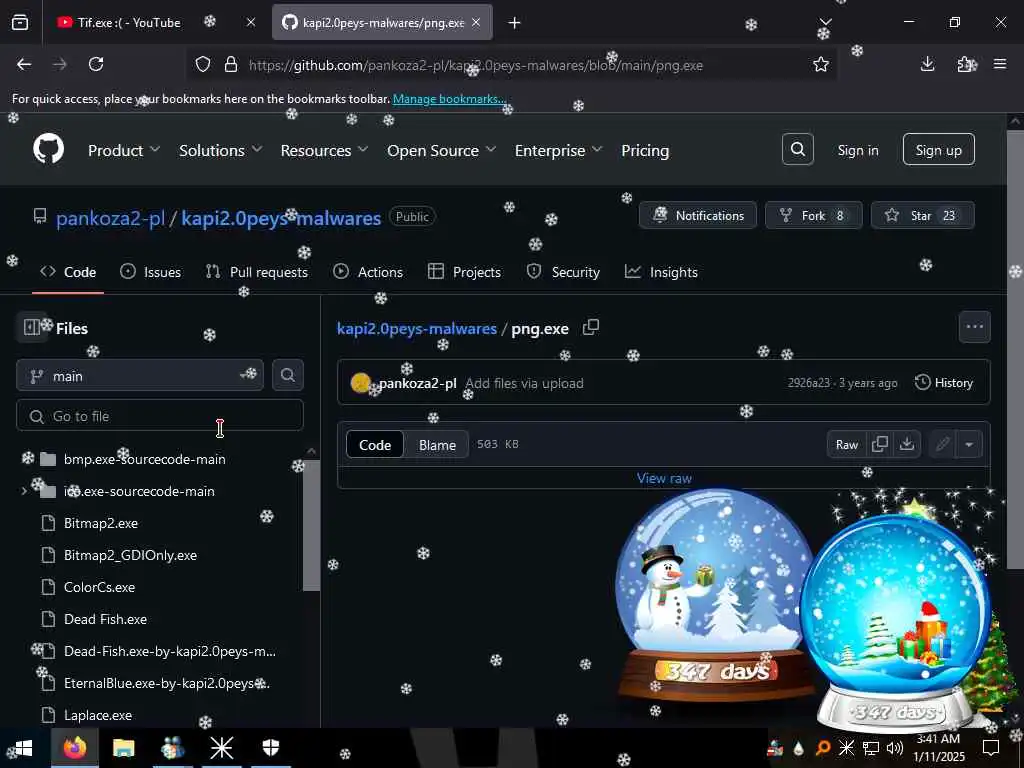1024x768 pixels.
Task: Bookmark this page with star icon
Action: pyautogui.click(x=821, y=64)
